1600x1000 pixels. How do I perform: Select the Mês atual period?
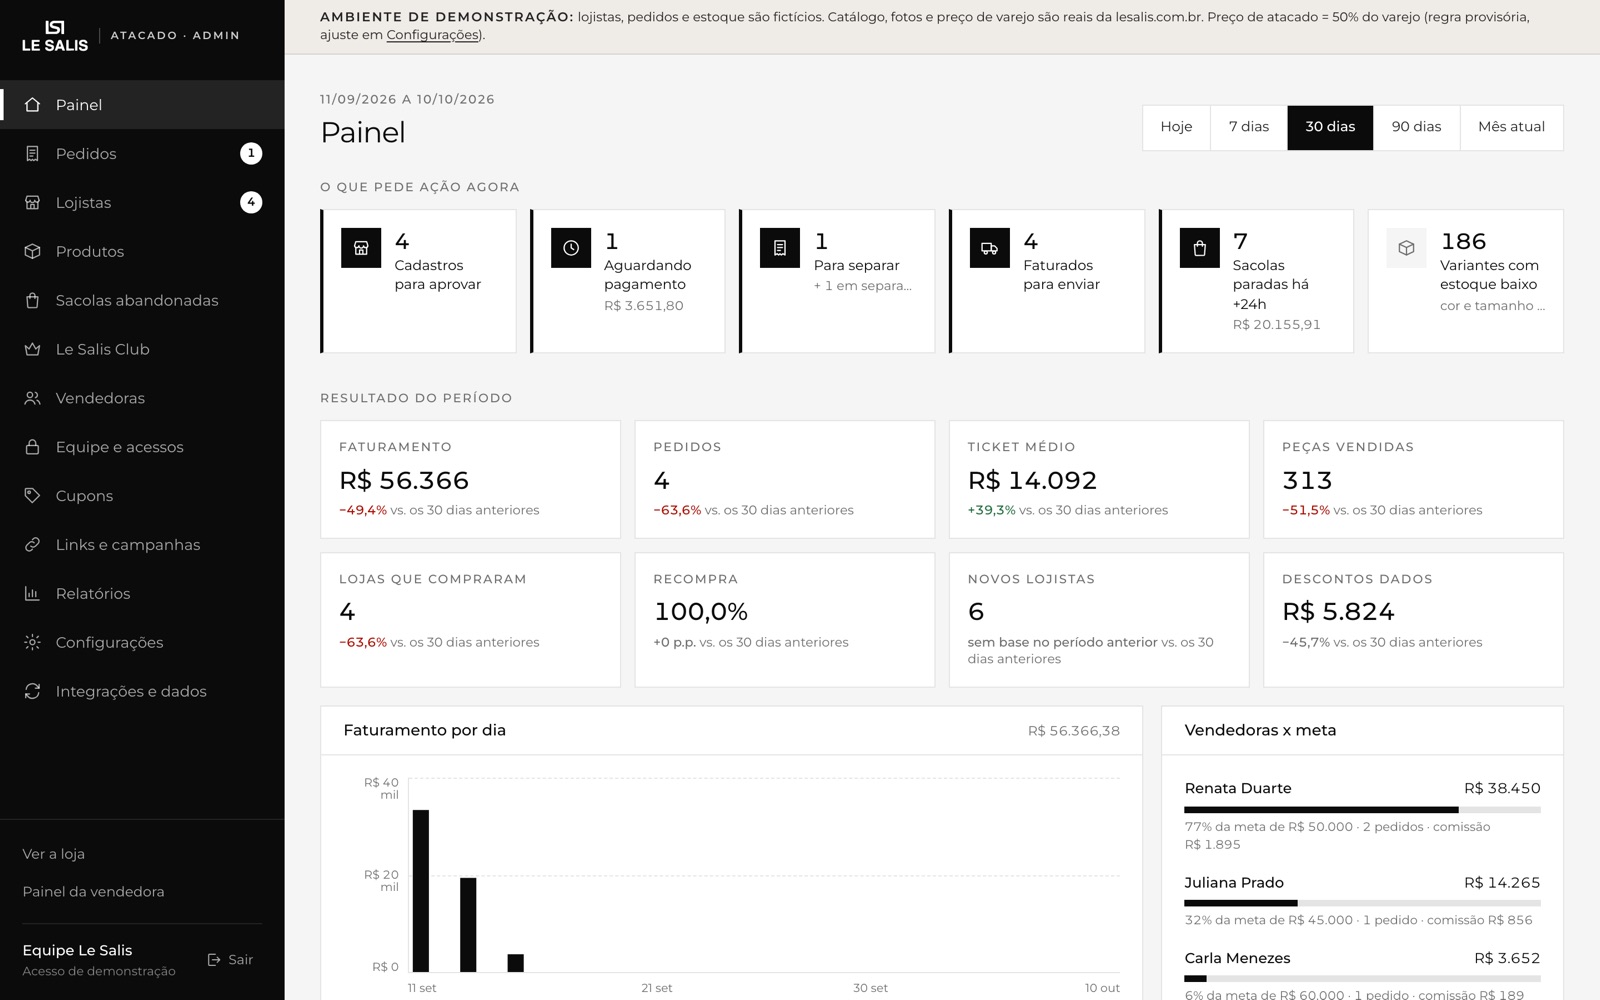[1512, 127]
